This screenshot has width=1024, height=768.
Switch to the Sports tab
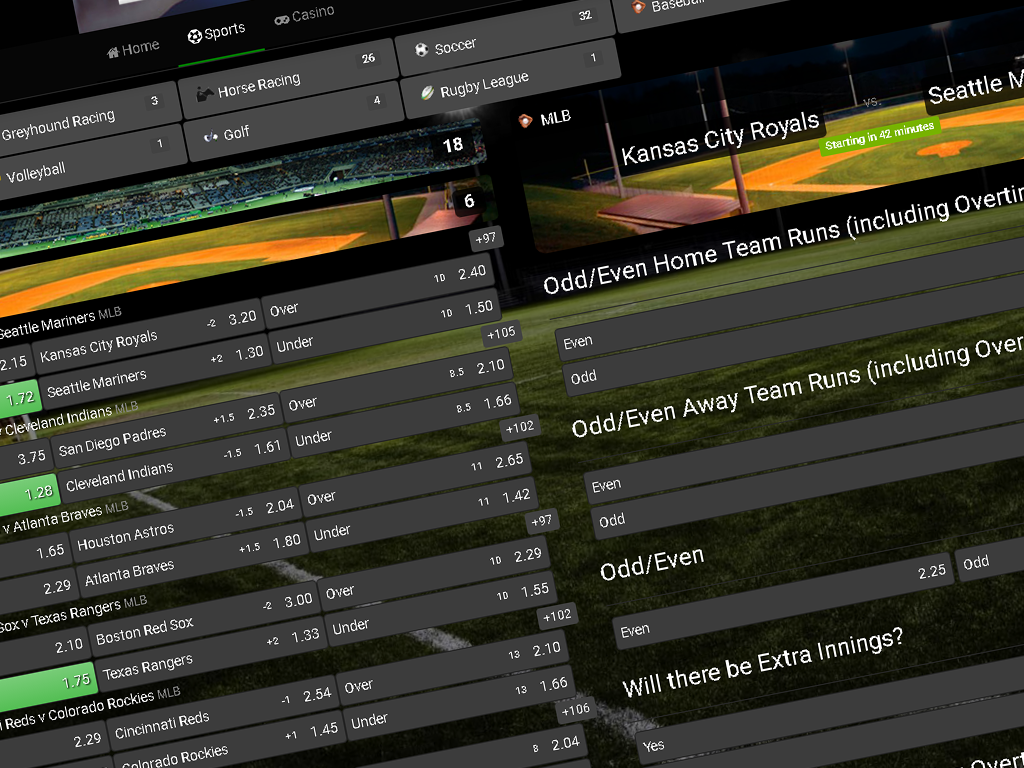pyautogui.click(x=216, y=33)
